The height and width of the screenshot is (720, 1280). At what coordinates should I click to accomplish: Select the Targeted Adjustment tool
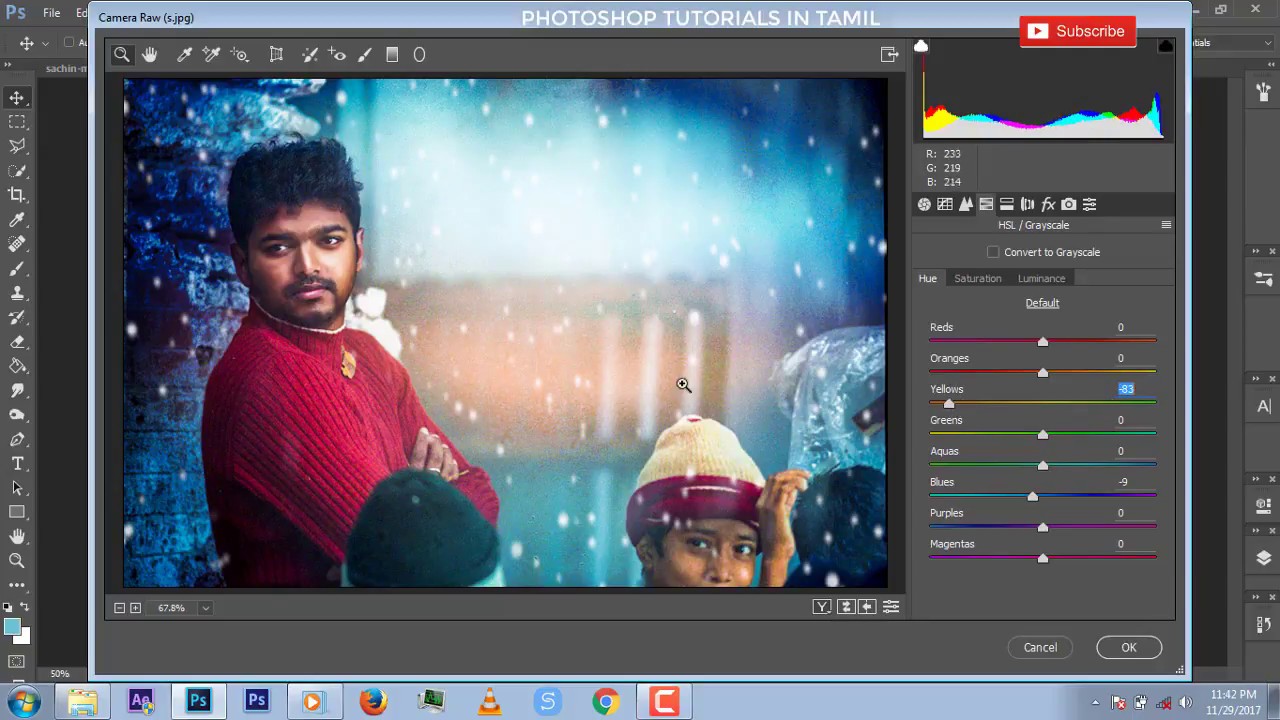239,55
